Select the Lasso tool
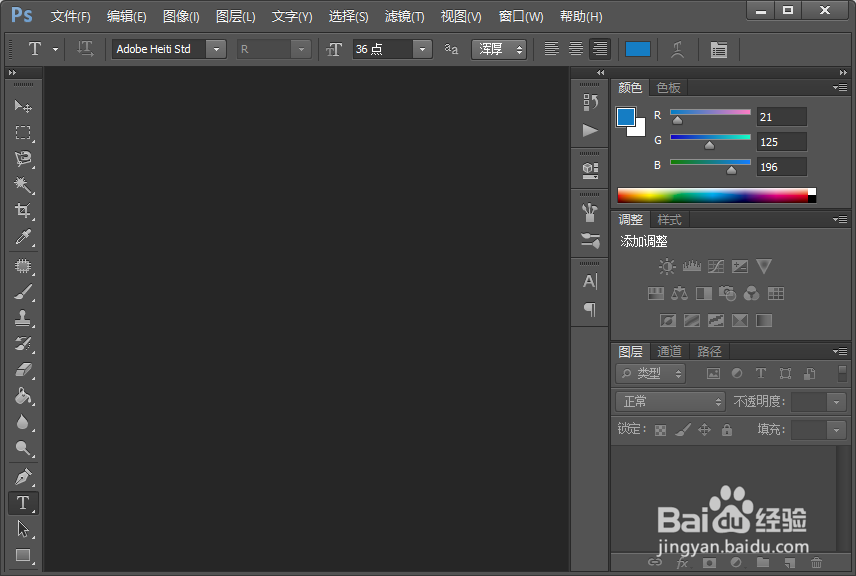The image size is (856, 576). pos(23,158)
